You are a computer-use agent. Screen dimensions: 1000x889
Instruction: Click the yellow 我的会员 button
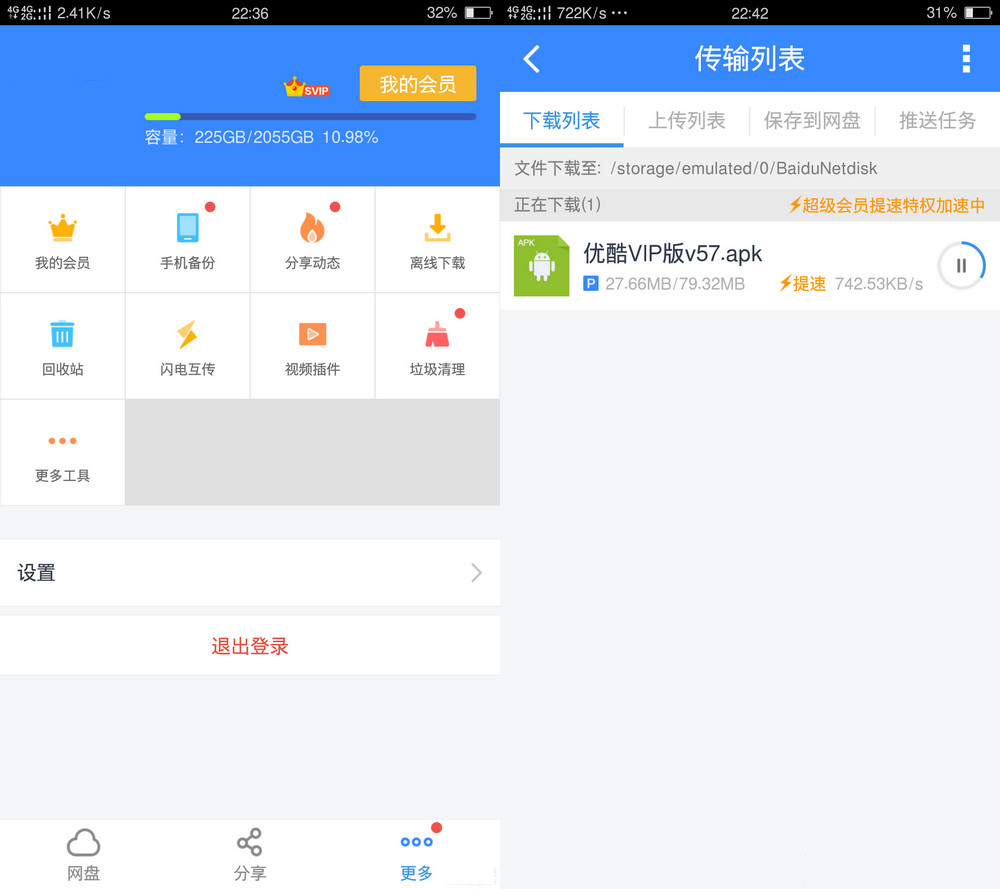(x=418, y=84)
